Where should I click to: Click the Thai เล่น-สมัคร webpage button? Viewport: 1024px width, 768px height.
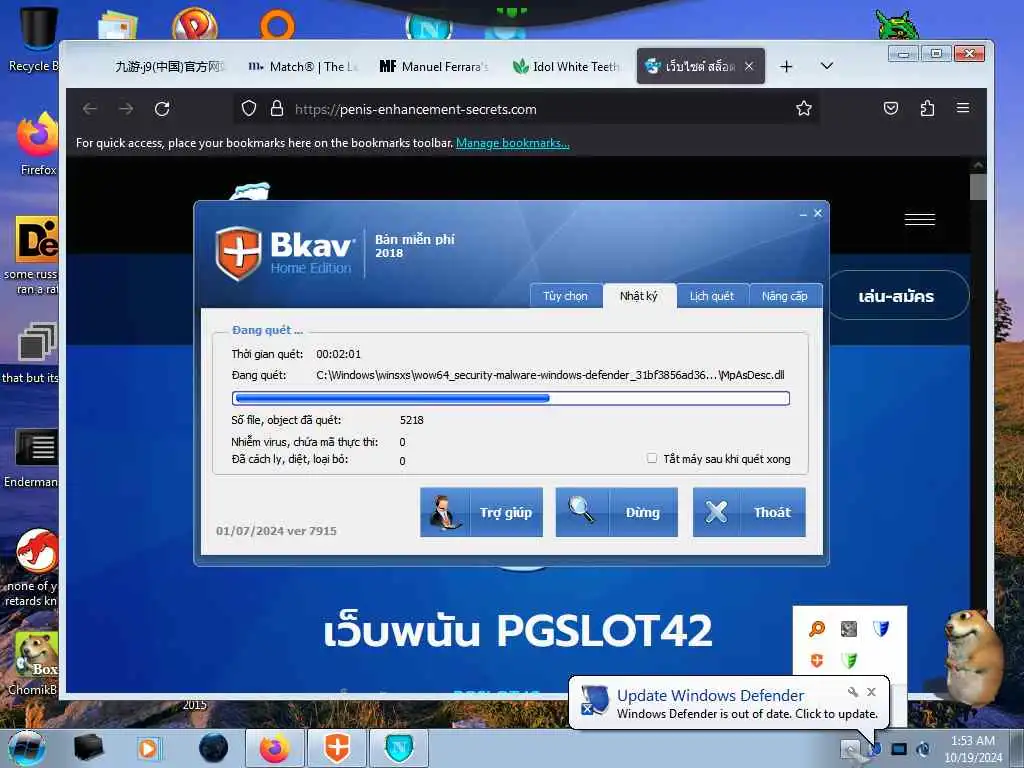tap(897, 296)
